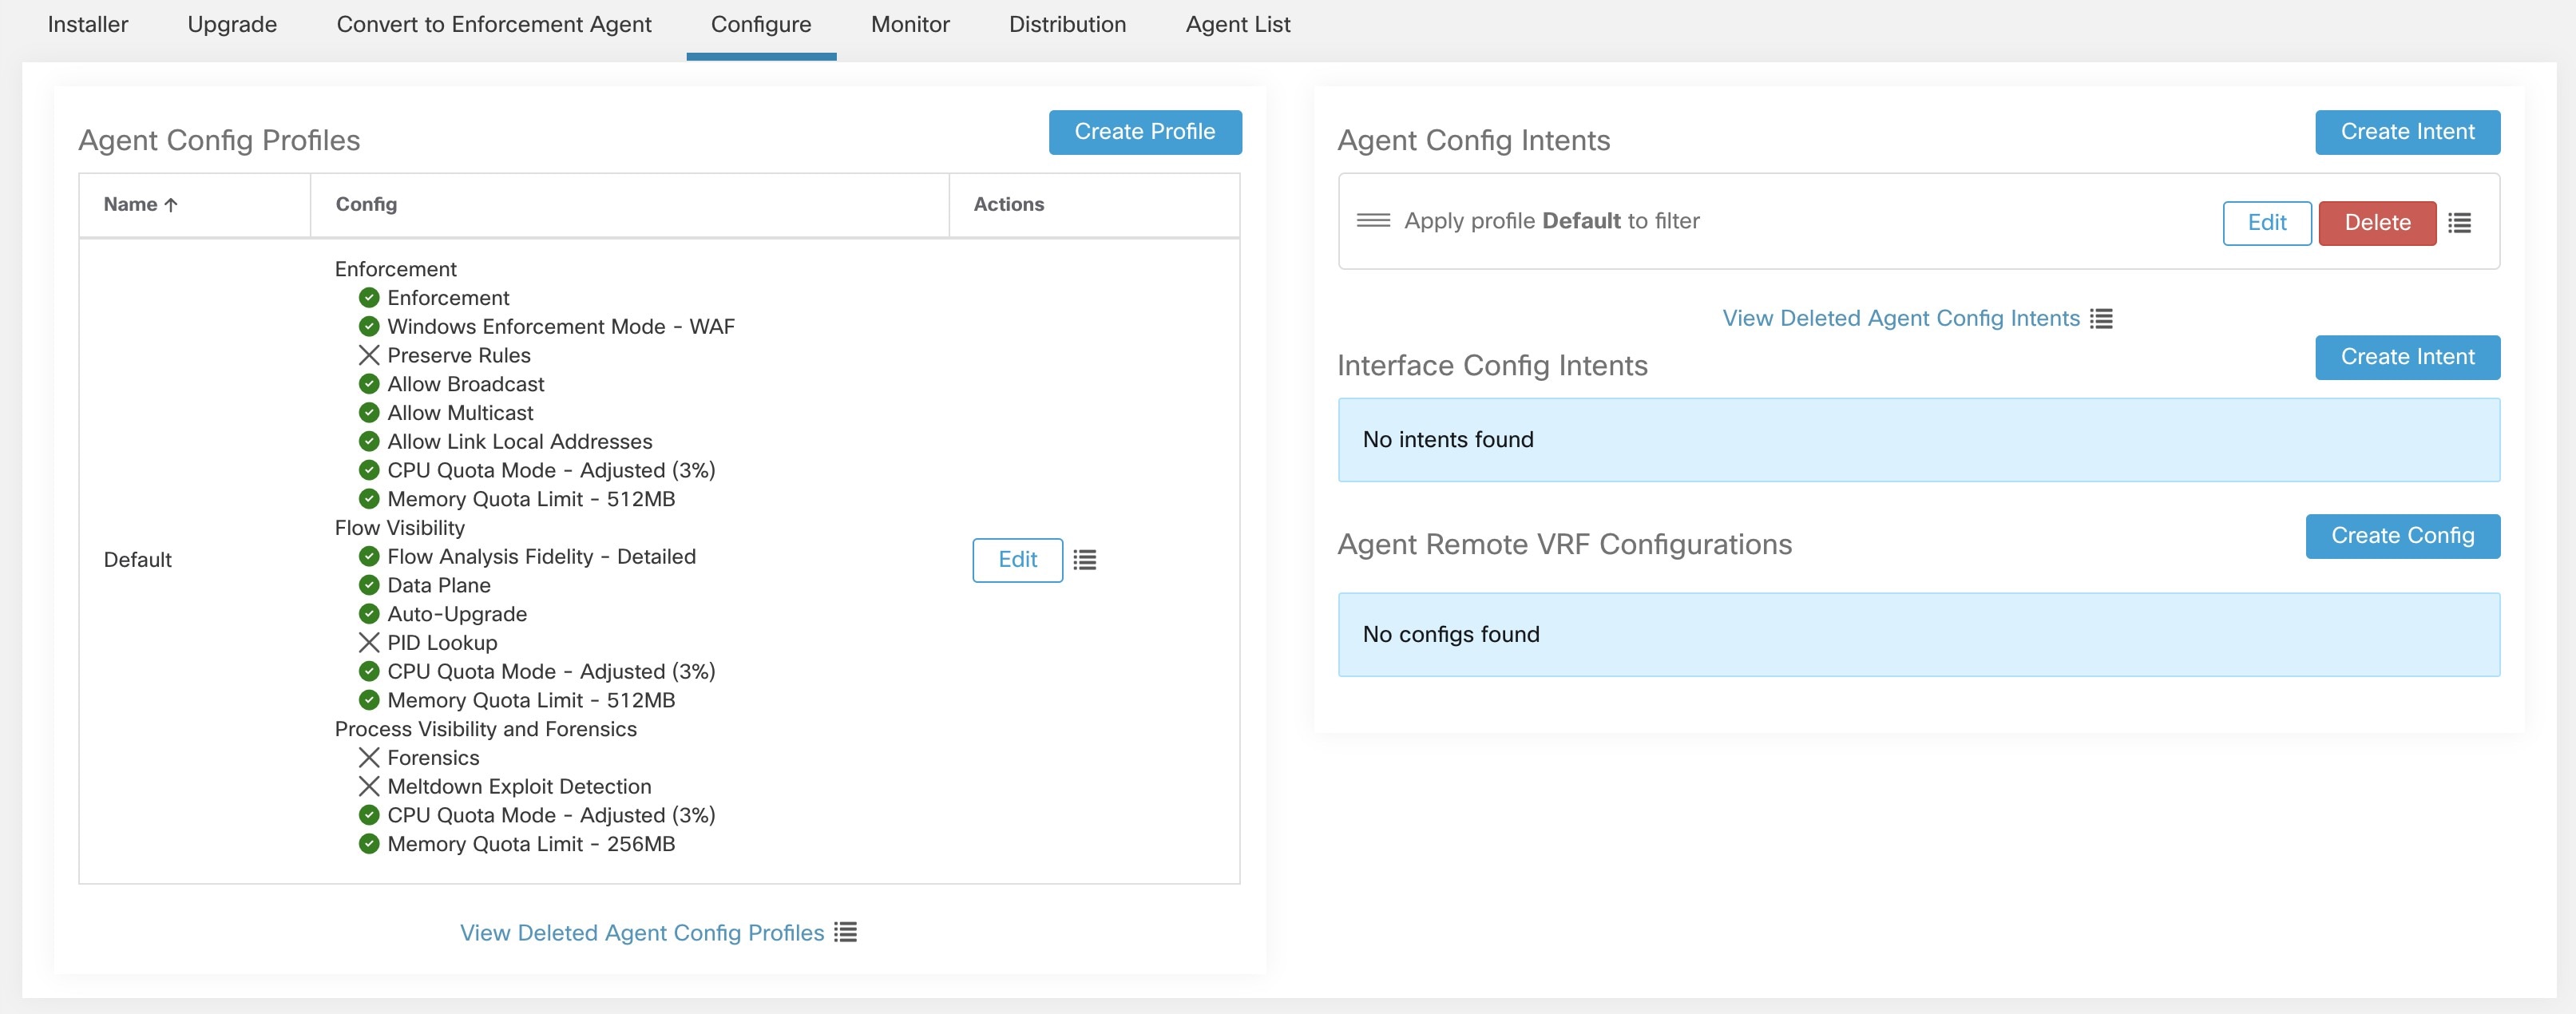Image resolution: width=2576 pixels, height=1014 pixels.
Task: Click the list/details icon next to Default profile Edit button
Action: coord(1084,559)
